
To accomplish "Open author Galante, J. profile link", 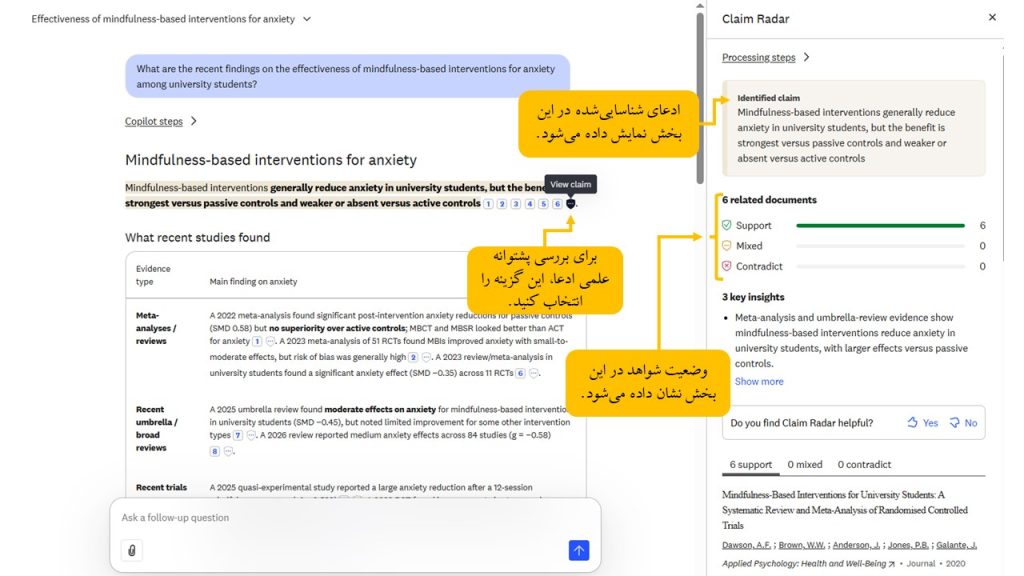I will (x=957, y=545).
